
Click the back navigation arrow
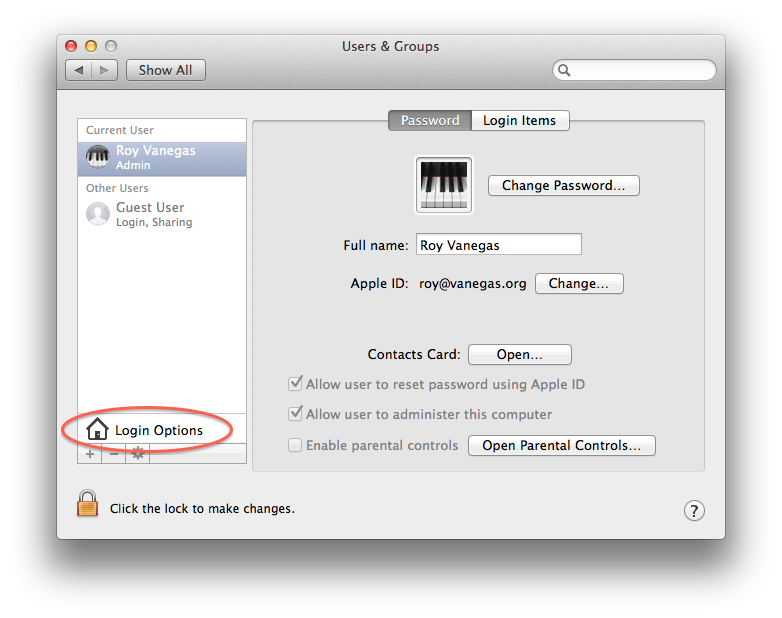click(x=79, y=70)
